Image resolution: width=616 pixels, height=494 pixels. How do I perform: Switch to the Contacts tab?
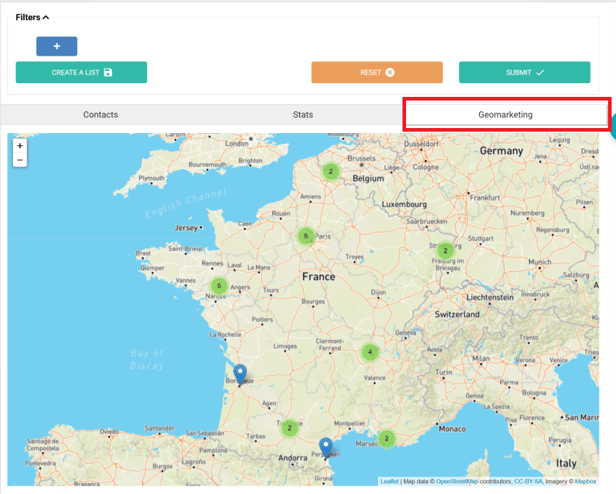[x=100, y=115]
